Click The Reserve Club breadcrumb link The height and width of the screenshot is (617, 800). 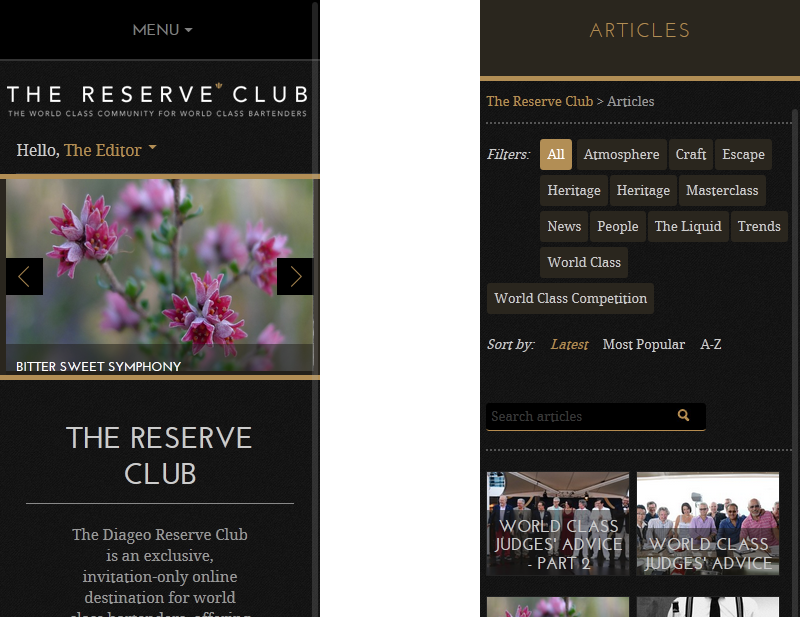click(540, 101)
